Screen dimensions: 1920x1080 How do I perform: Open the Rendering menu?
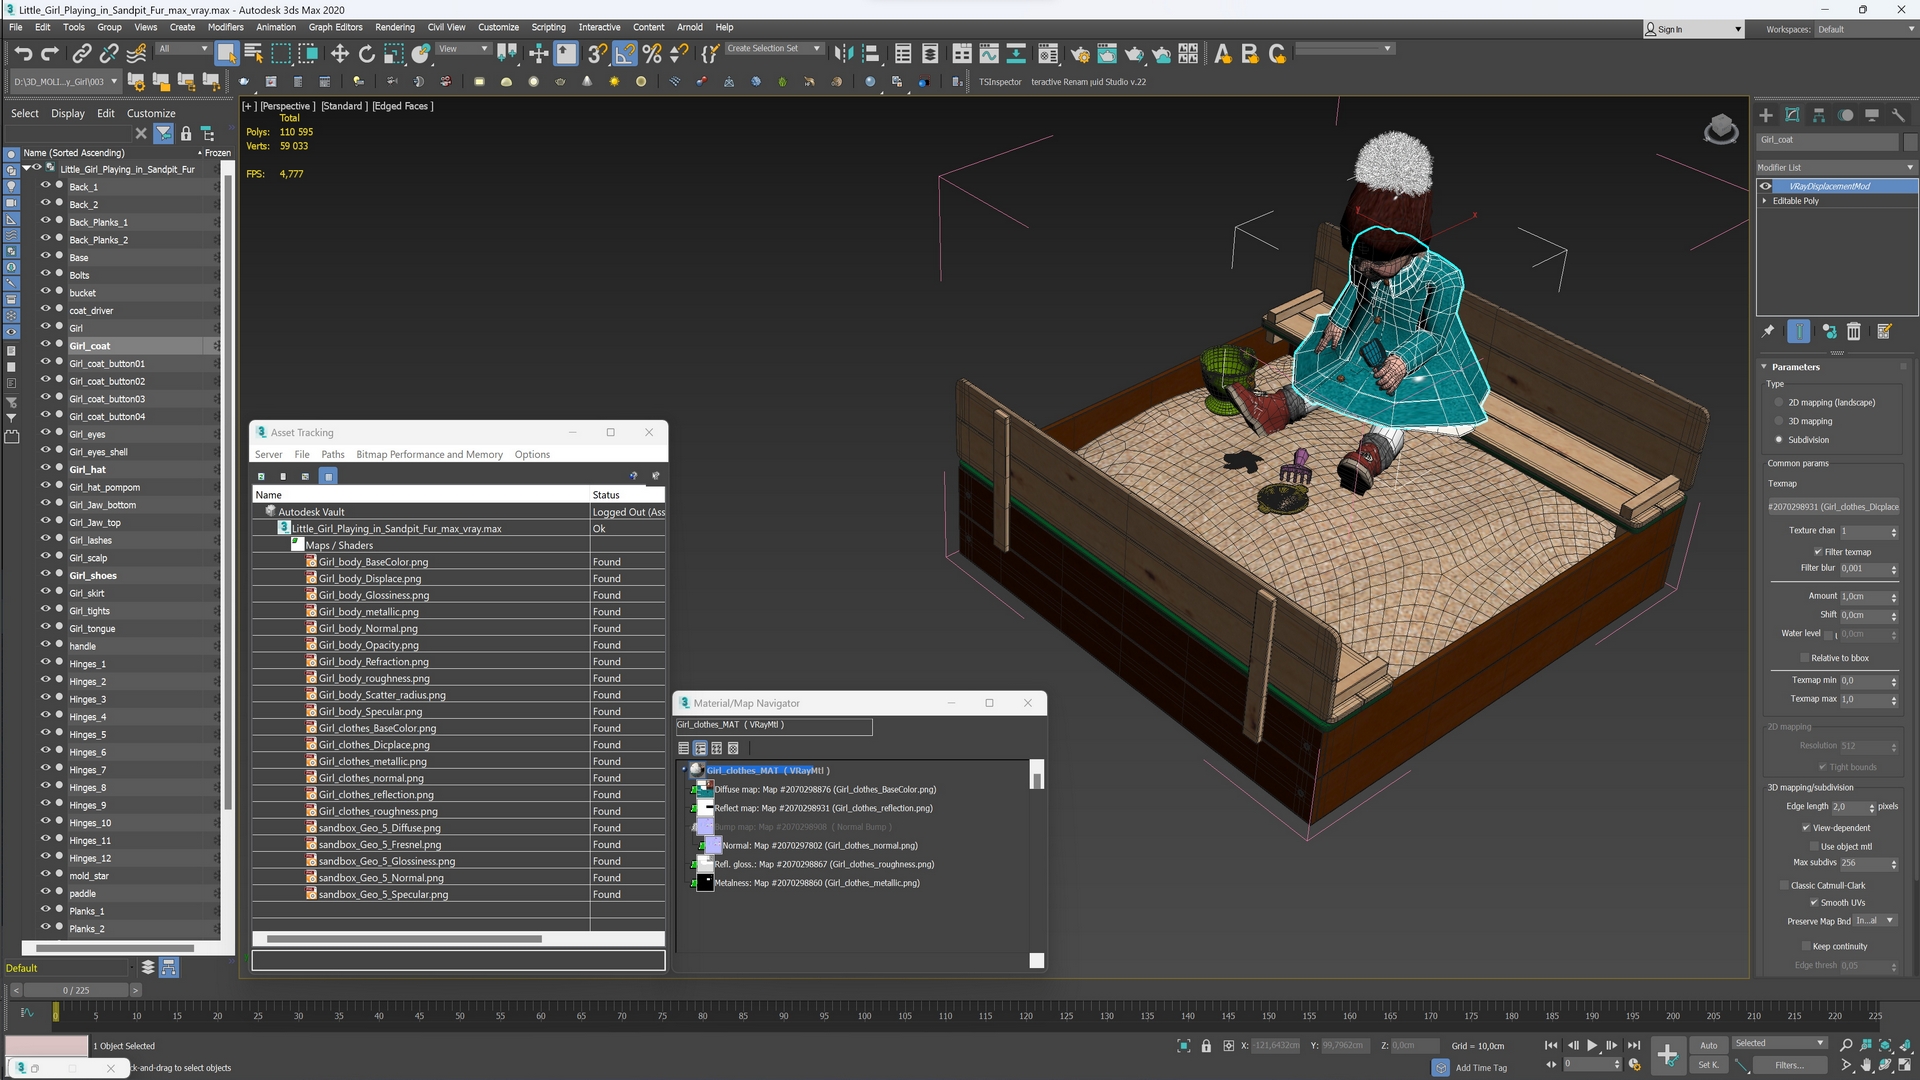[395, 27]
